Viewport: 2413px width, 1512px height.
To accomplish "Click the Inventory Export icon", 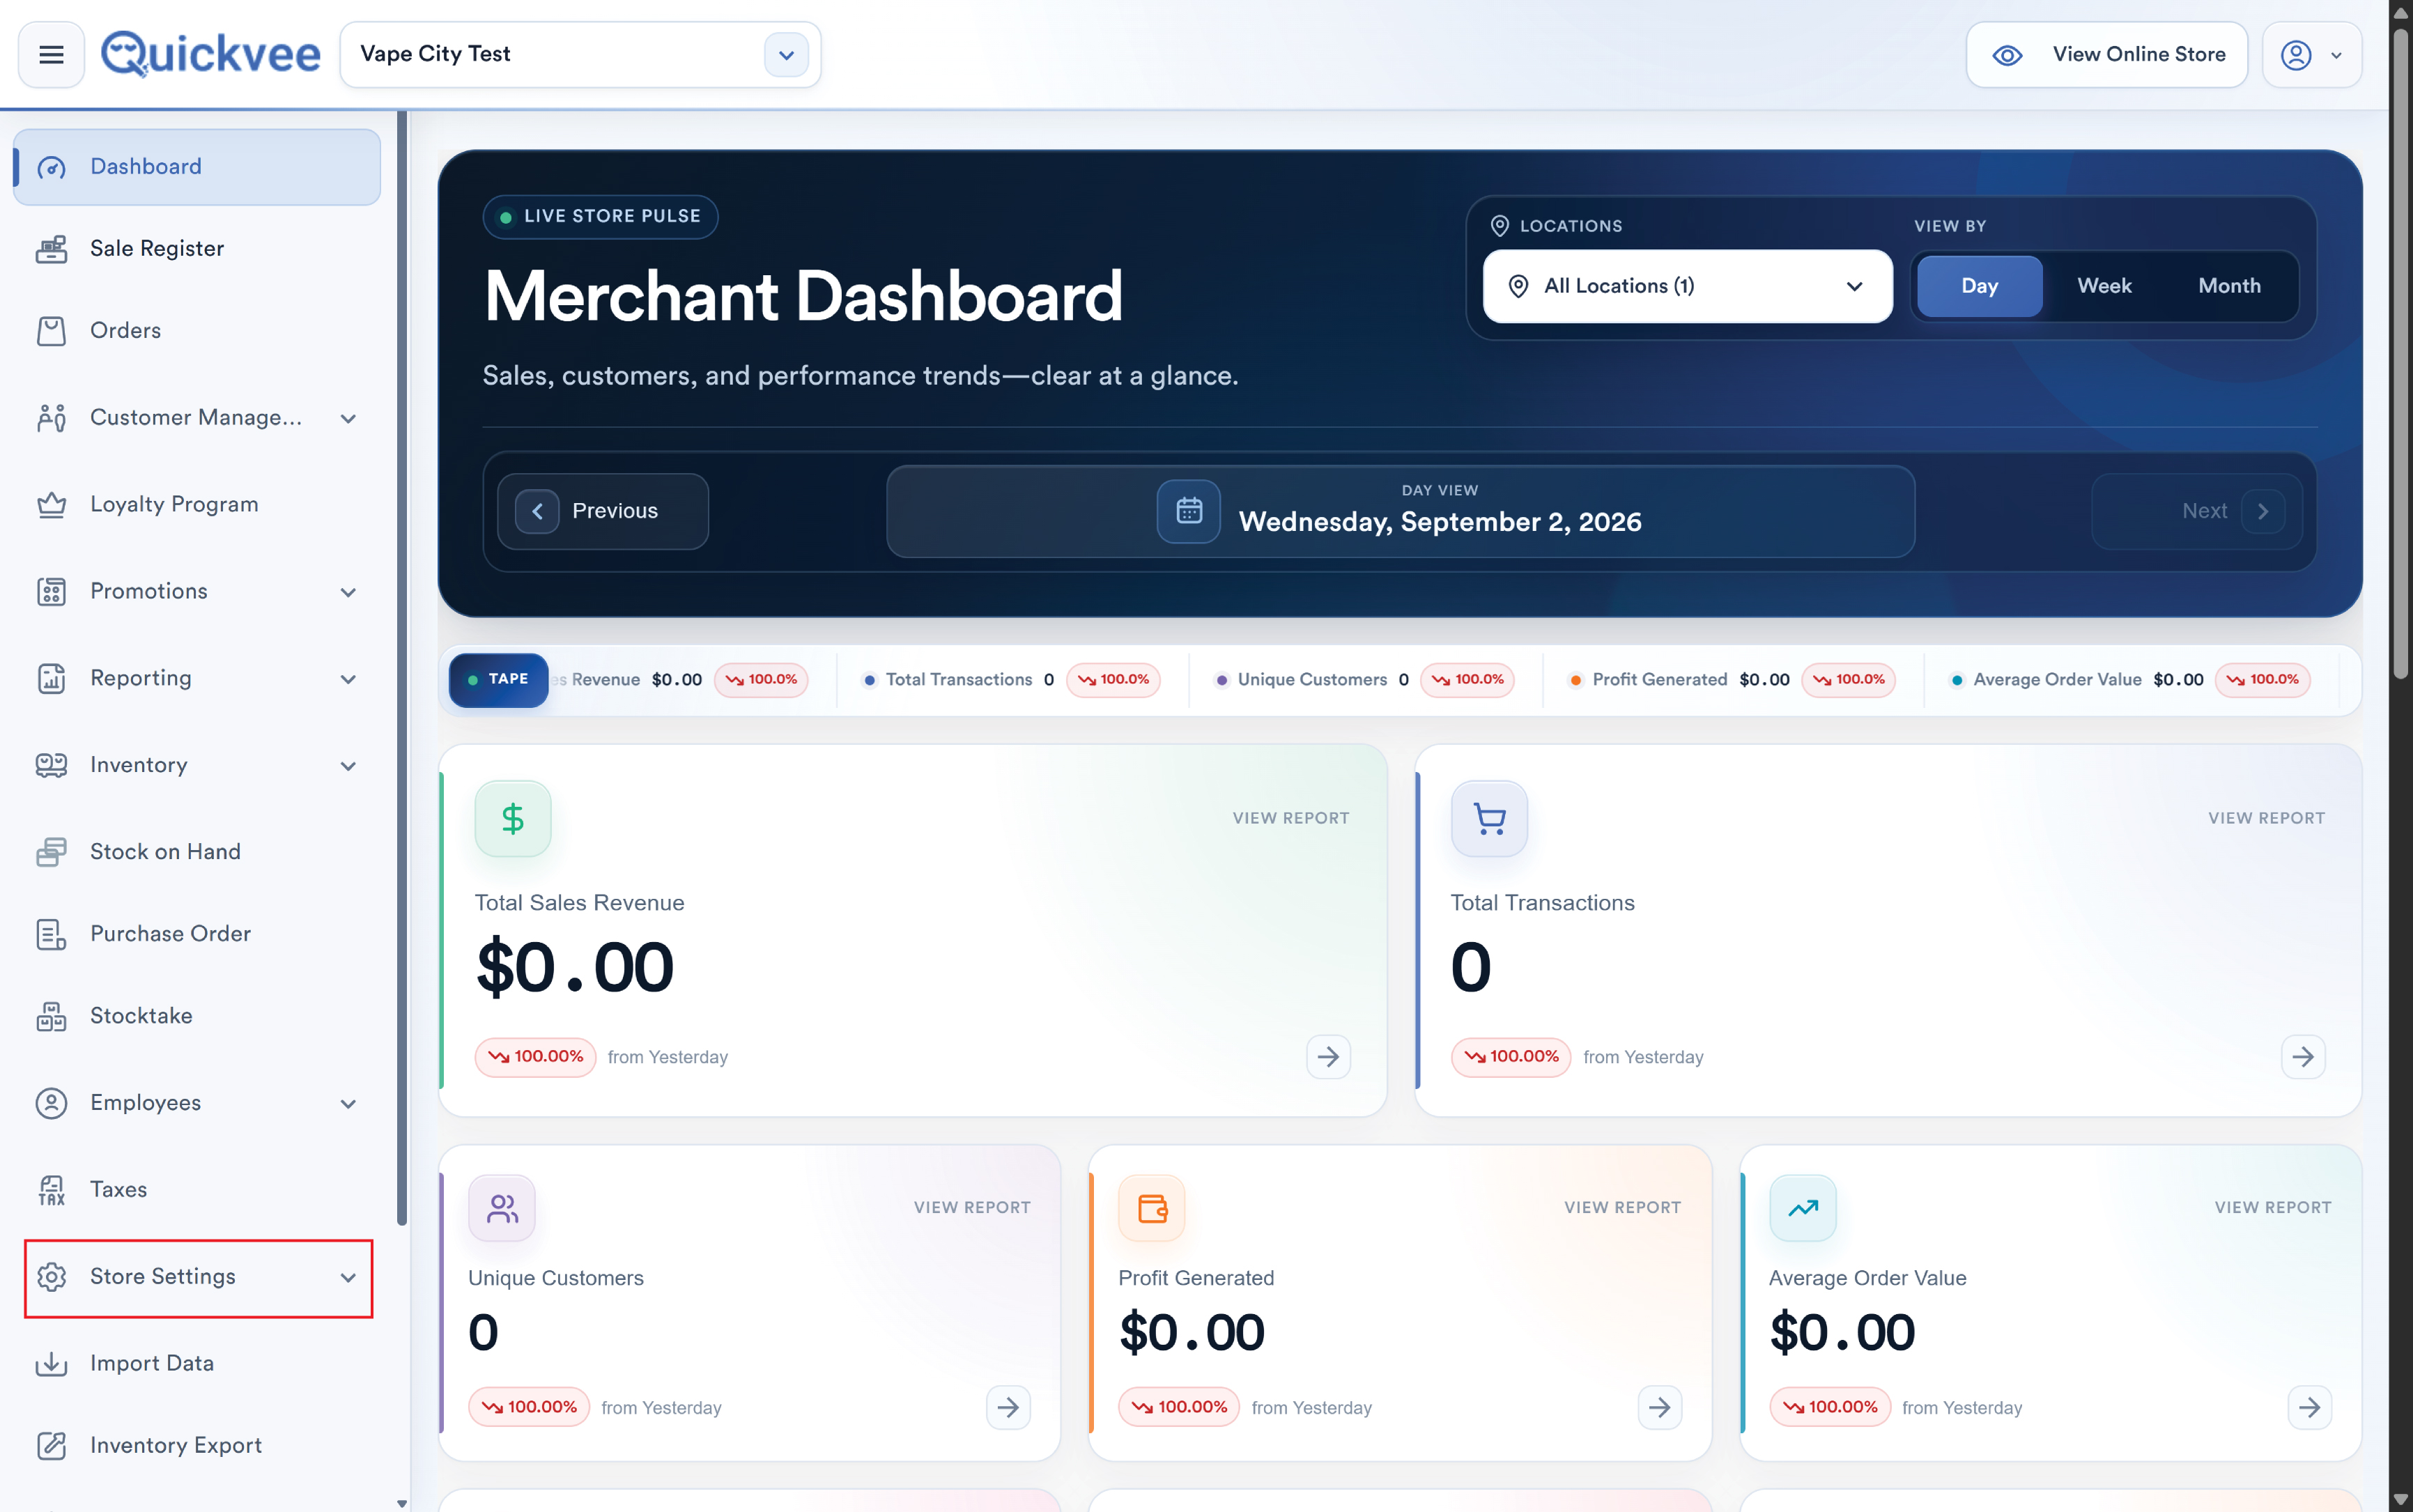I will coord(51,1446).
